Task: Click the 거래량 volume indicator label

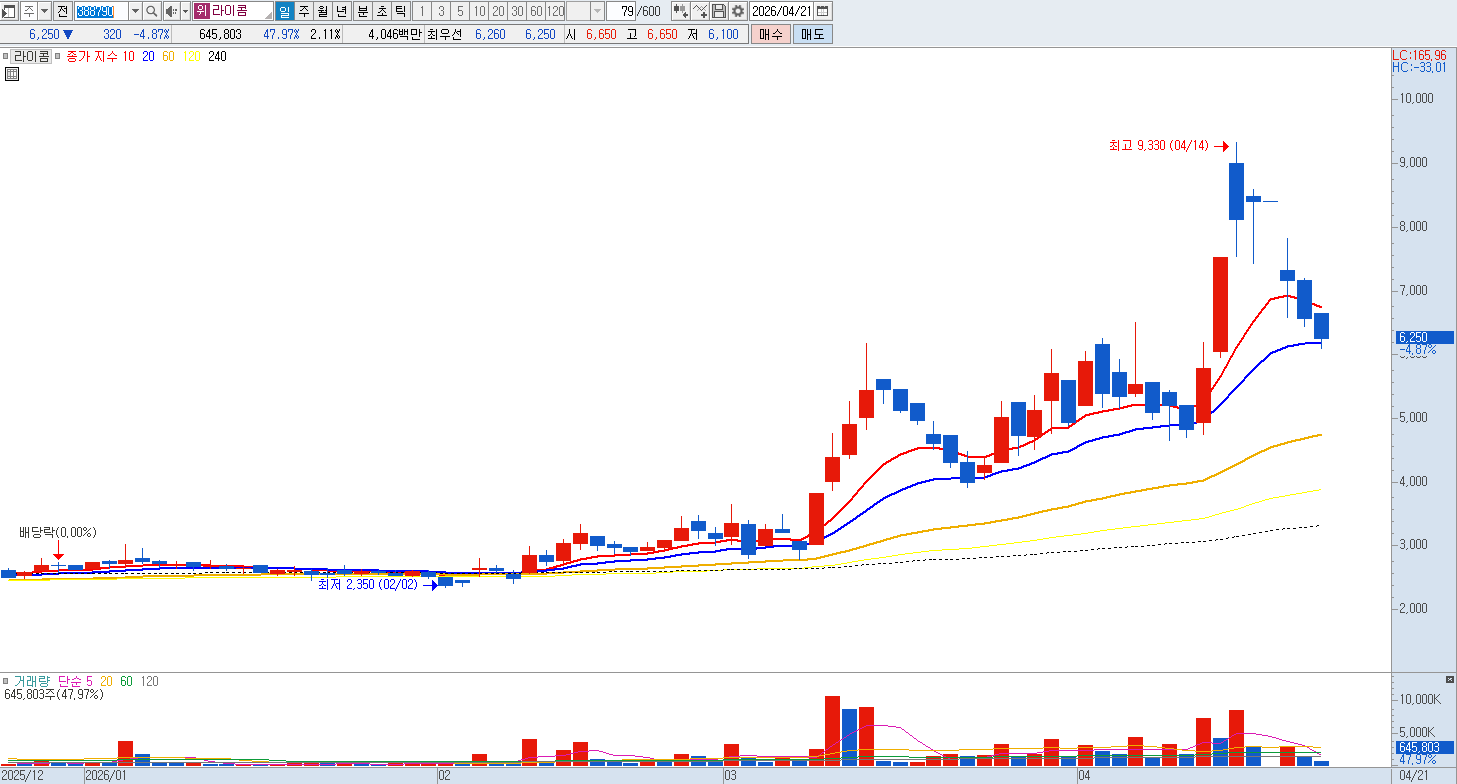Action: 30,681
